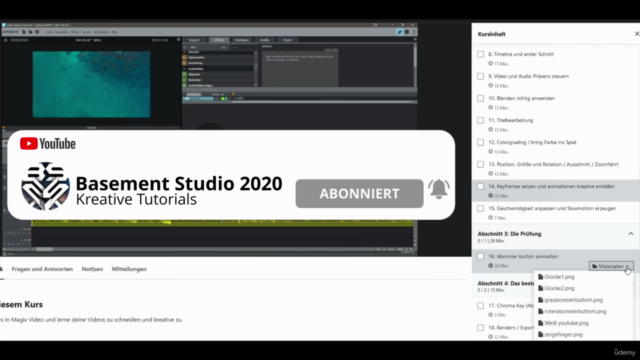This screenshot has width=640, height=360.
Task: Click the save icon in Magix toolbar
Action: coord(37,32)
